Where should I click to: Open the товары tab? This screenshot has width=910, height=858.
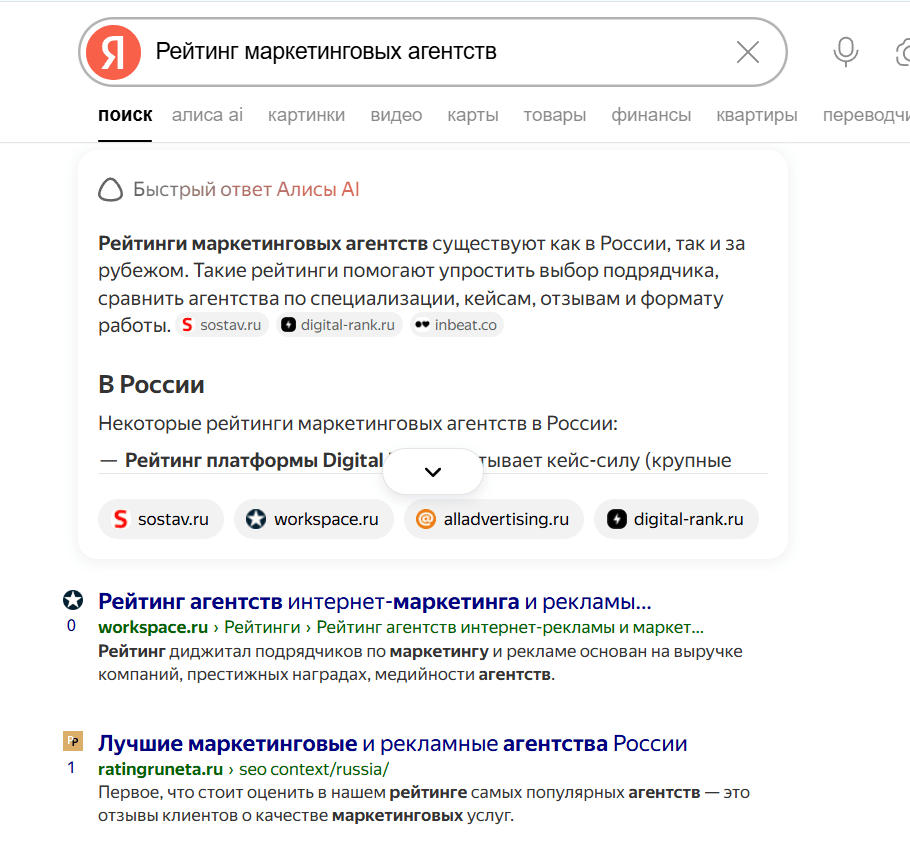click(554, 115)
